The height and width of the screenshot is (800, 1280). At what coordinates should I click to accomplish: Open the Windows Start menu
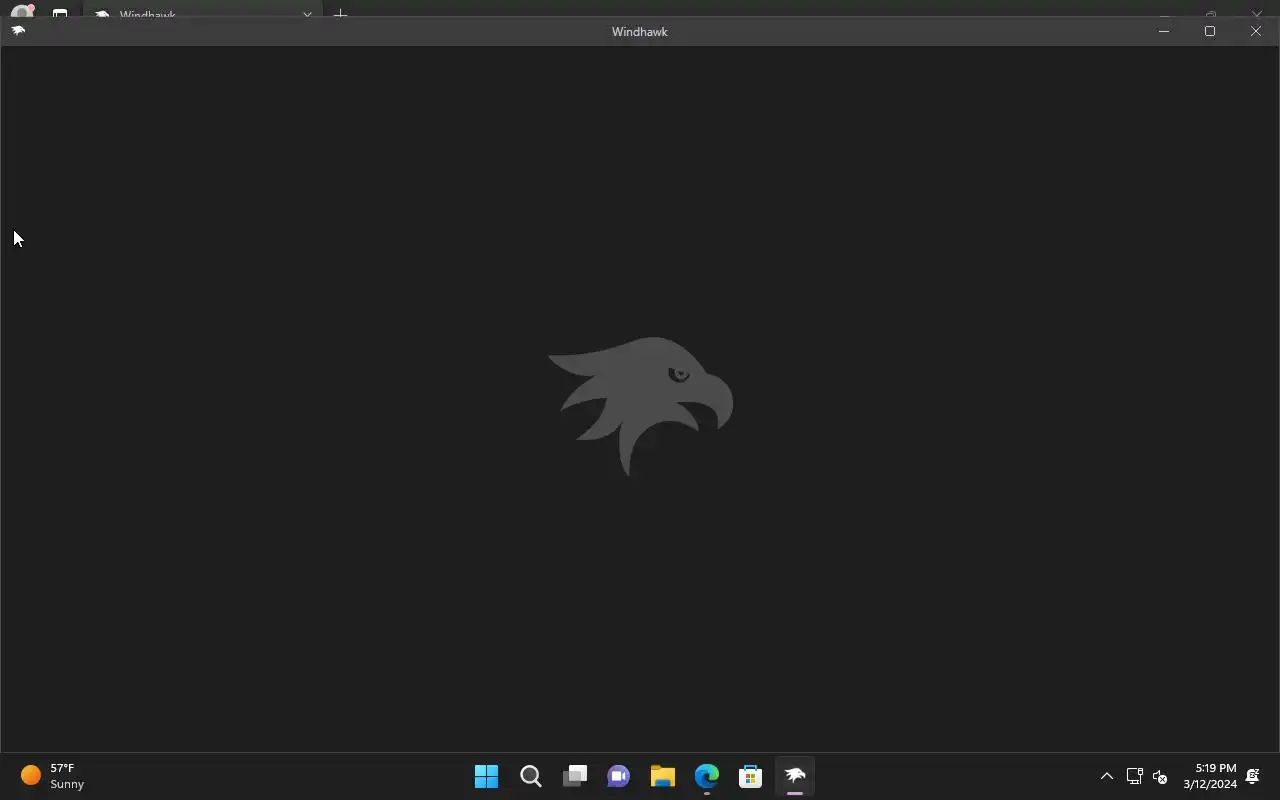(x=487, y=776)
